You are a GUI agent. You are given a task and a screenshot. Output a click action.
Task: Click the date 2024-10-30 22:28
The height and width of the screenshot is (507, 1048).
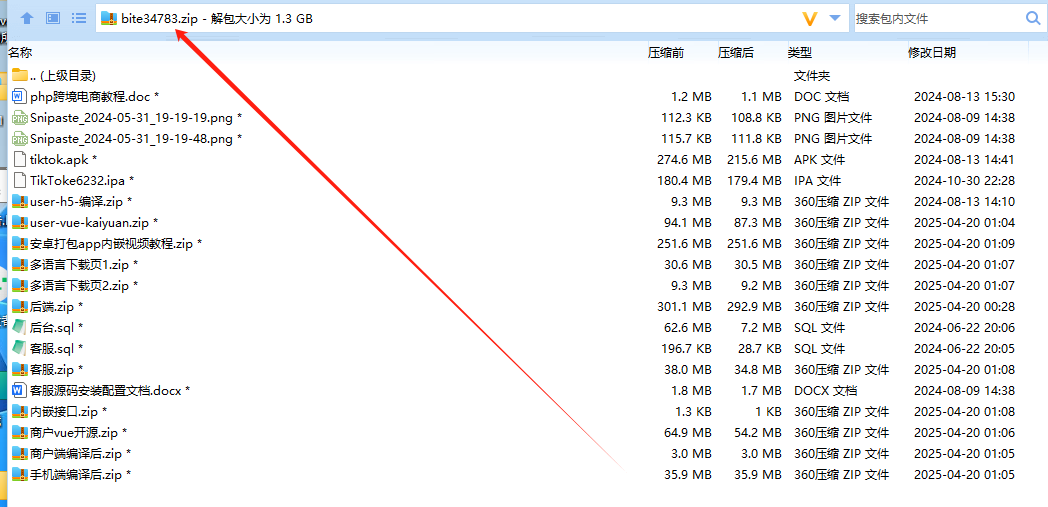[x=964, y=181]
